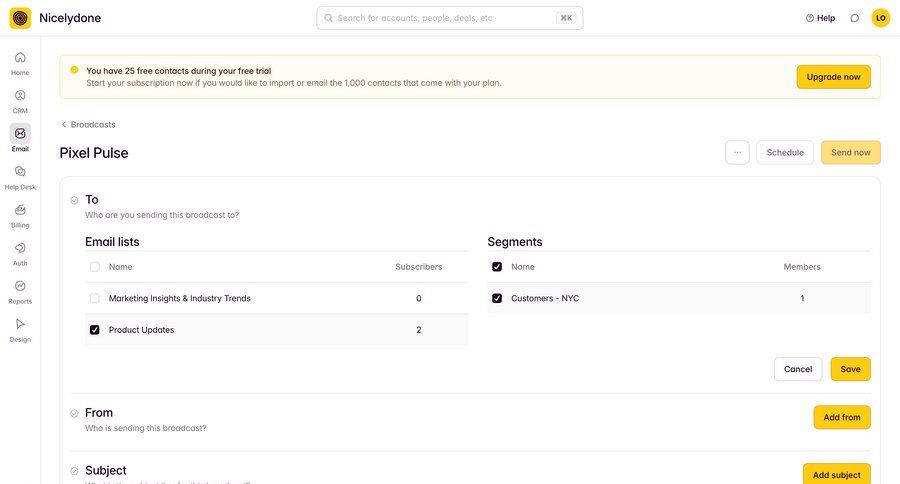Open the Auth sidebar section

[x=20, y=254]
